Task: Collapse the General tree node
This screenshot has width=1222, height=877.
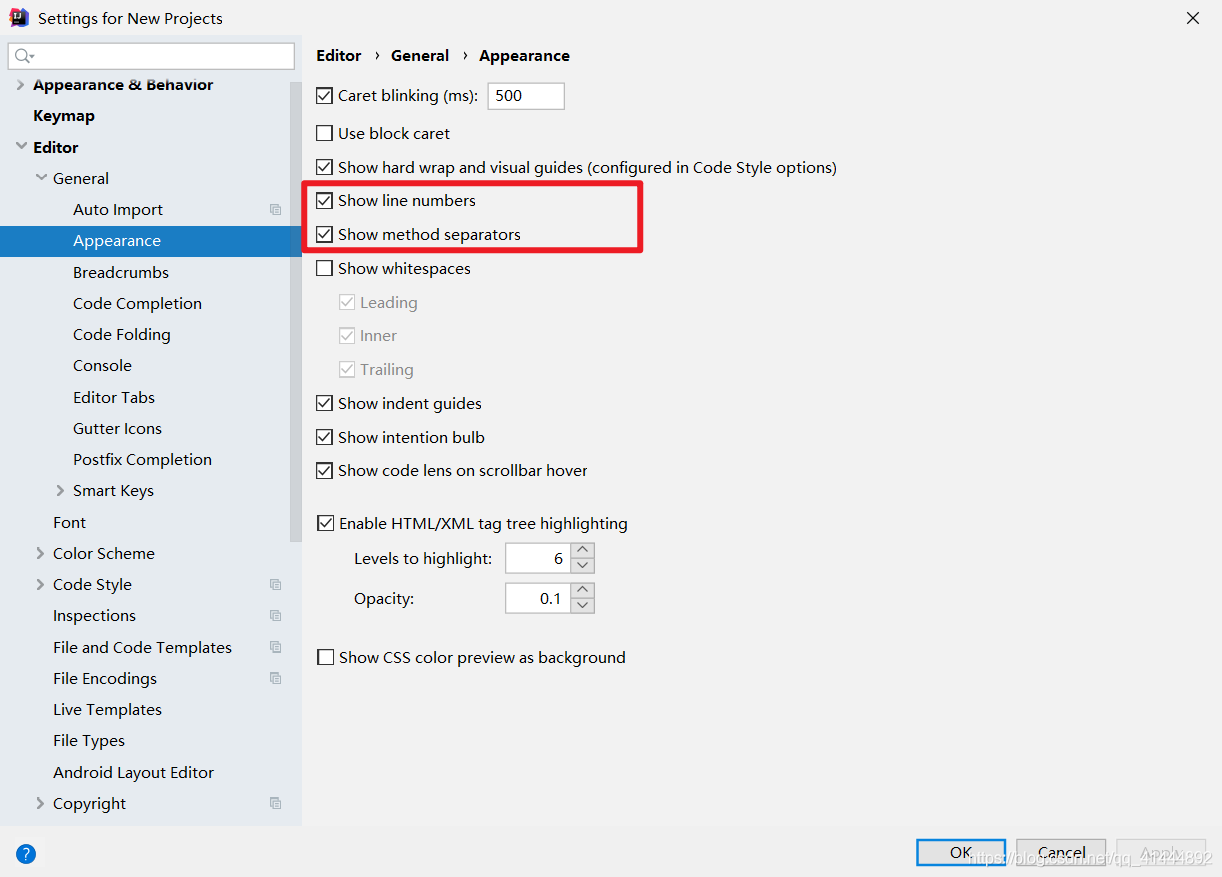Action: pos(40,178)
